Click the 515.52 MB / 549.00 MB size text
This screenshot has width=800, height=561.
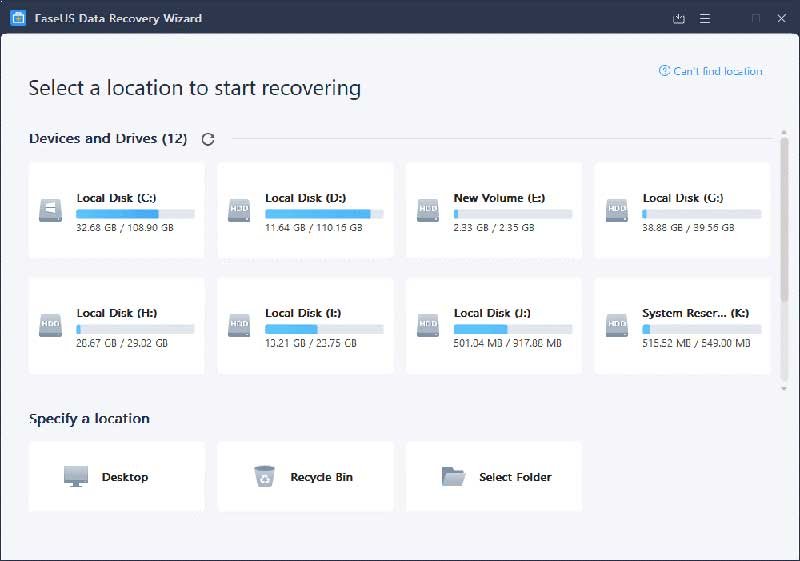click(x=696, y=343)
